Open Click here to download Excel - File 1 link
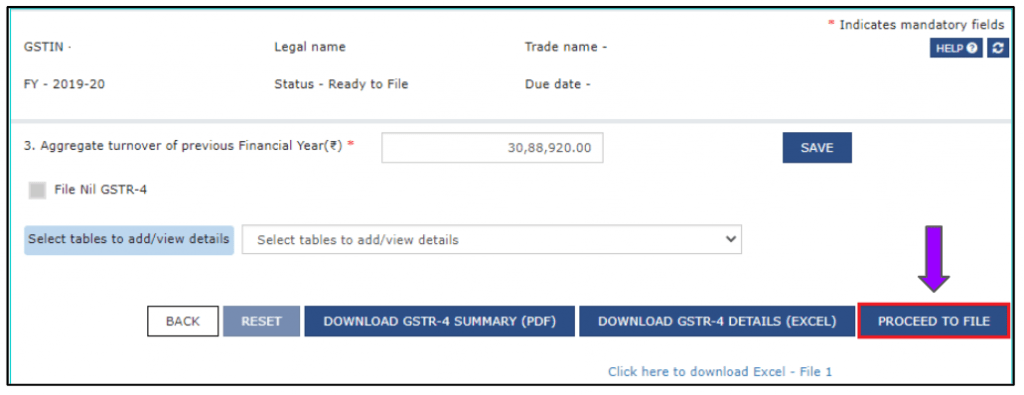This screenshot has height=395, width=1024. 720,371
